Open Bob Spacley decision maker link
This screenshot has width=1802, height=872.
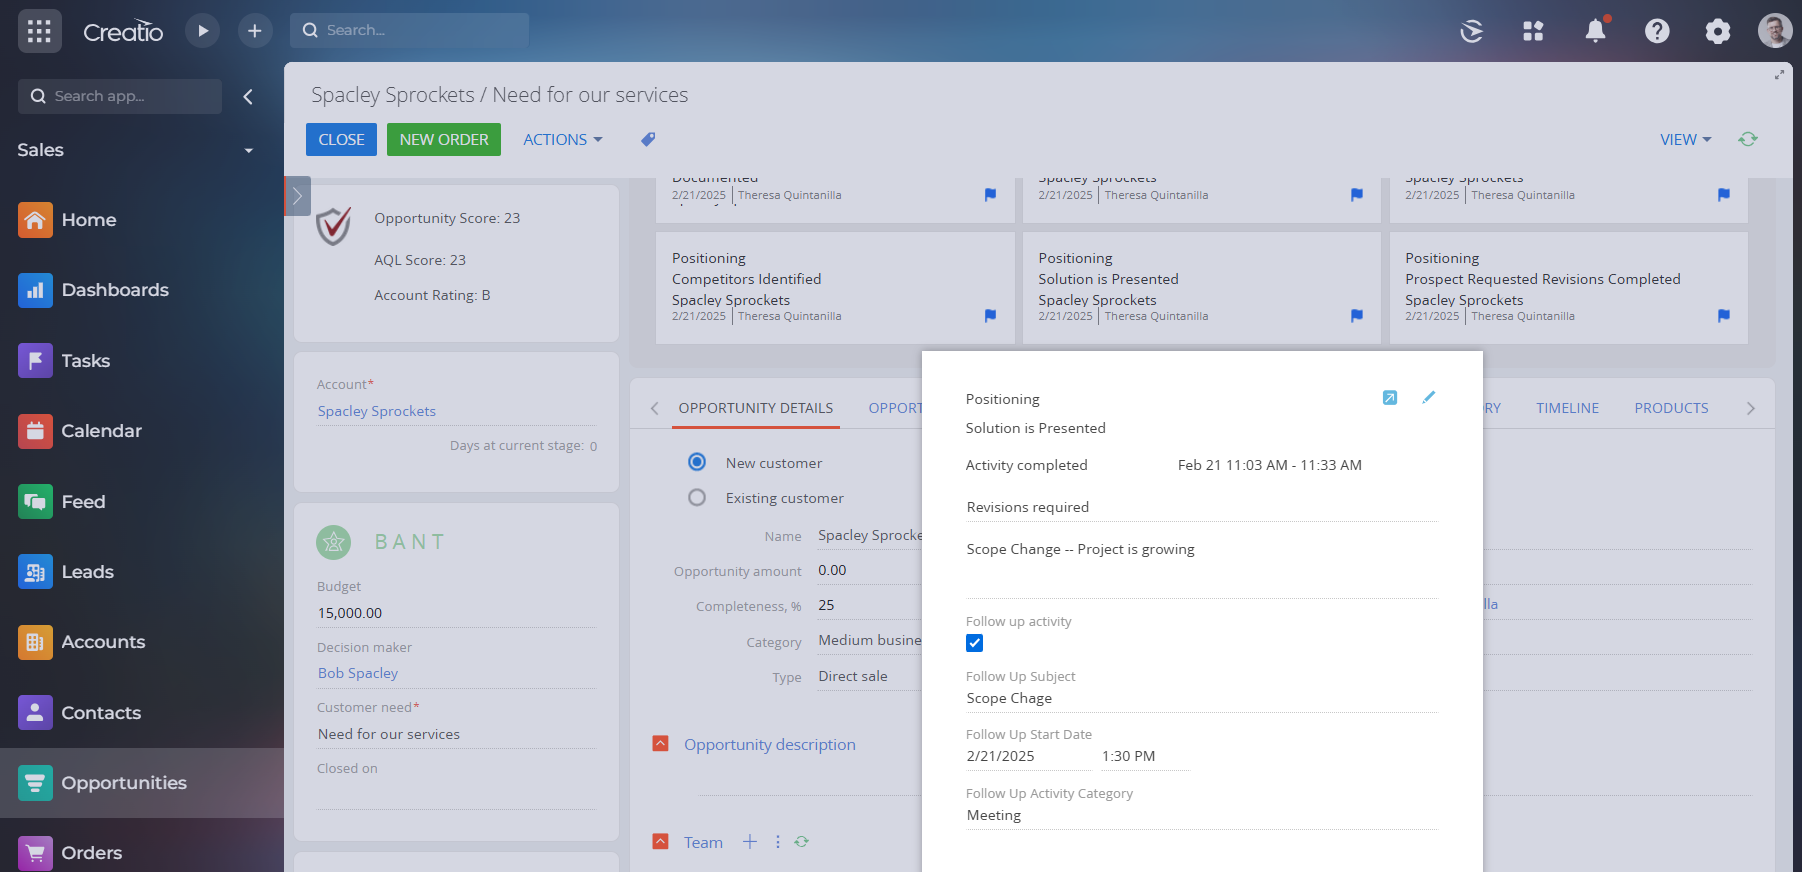pyautogui.click(x=358, y=673)
